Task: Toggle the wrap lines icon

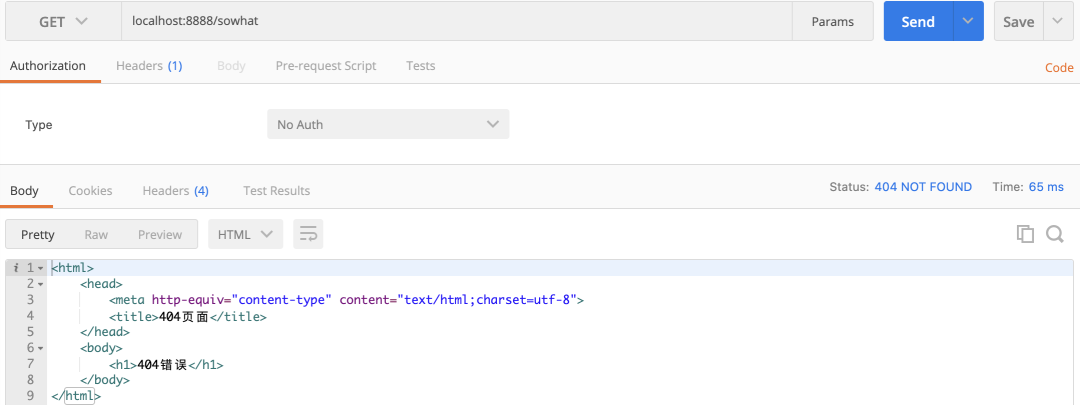Action: tap(308, 234)
